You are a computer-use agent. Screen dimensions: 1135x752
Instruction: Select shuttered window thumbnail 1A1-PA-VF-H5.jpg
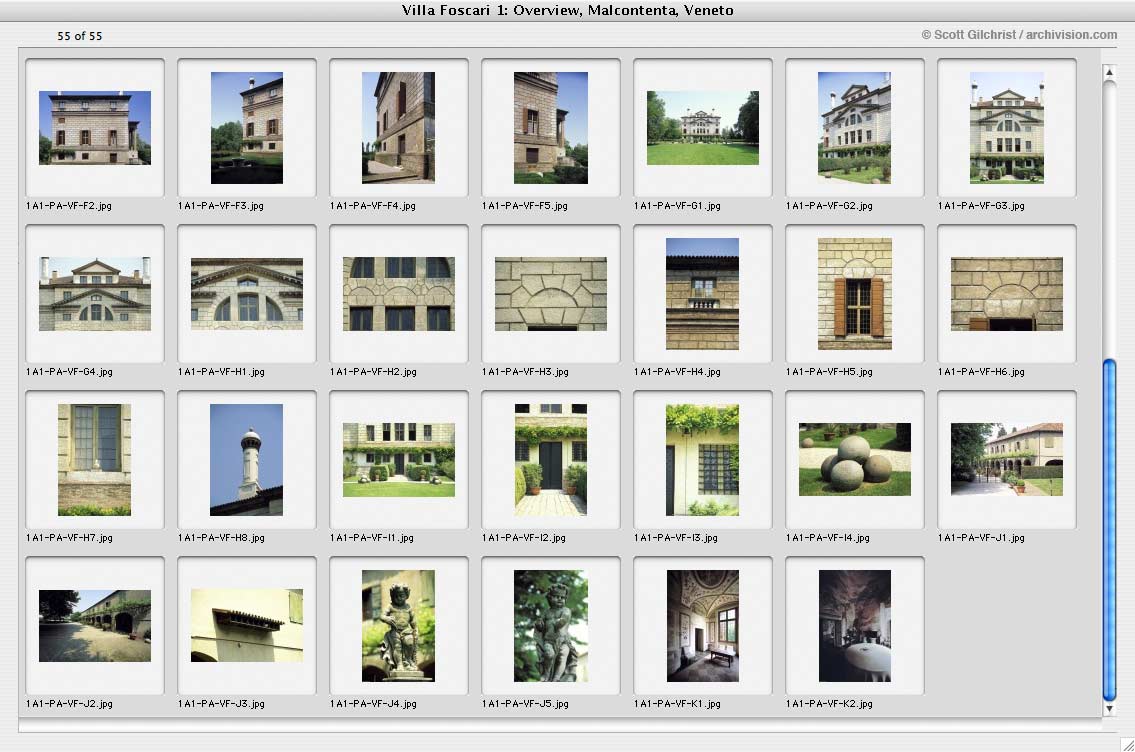pyautogui.click(x=855, y=294)
